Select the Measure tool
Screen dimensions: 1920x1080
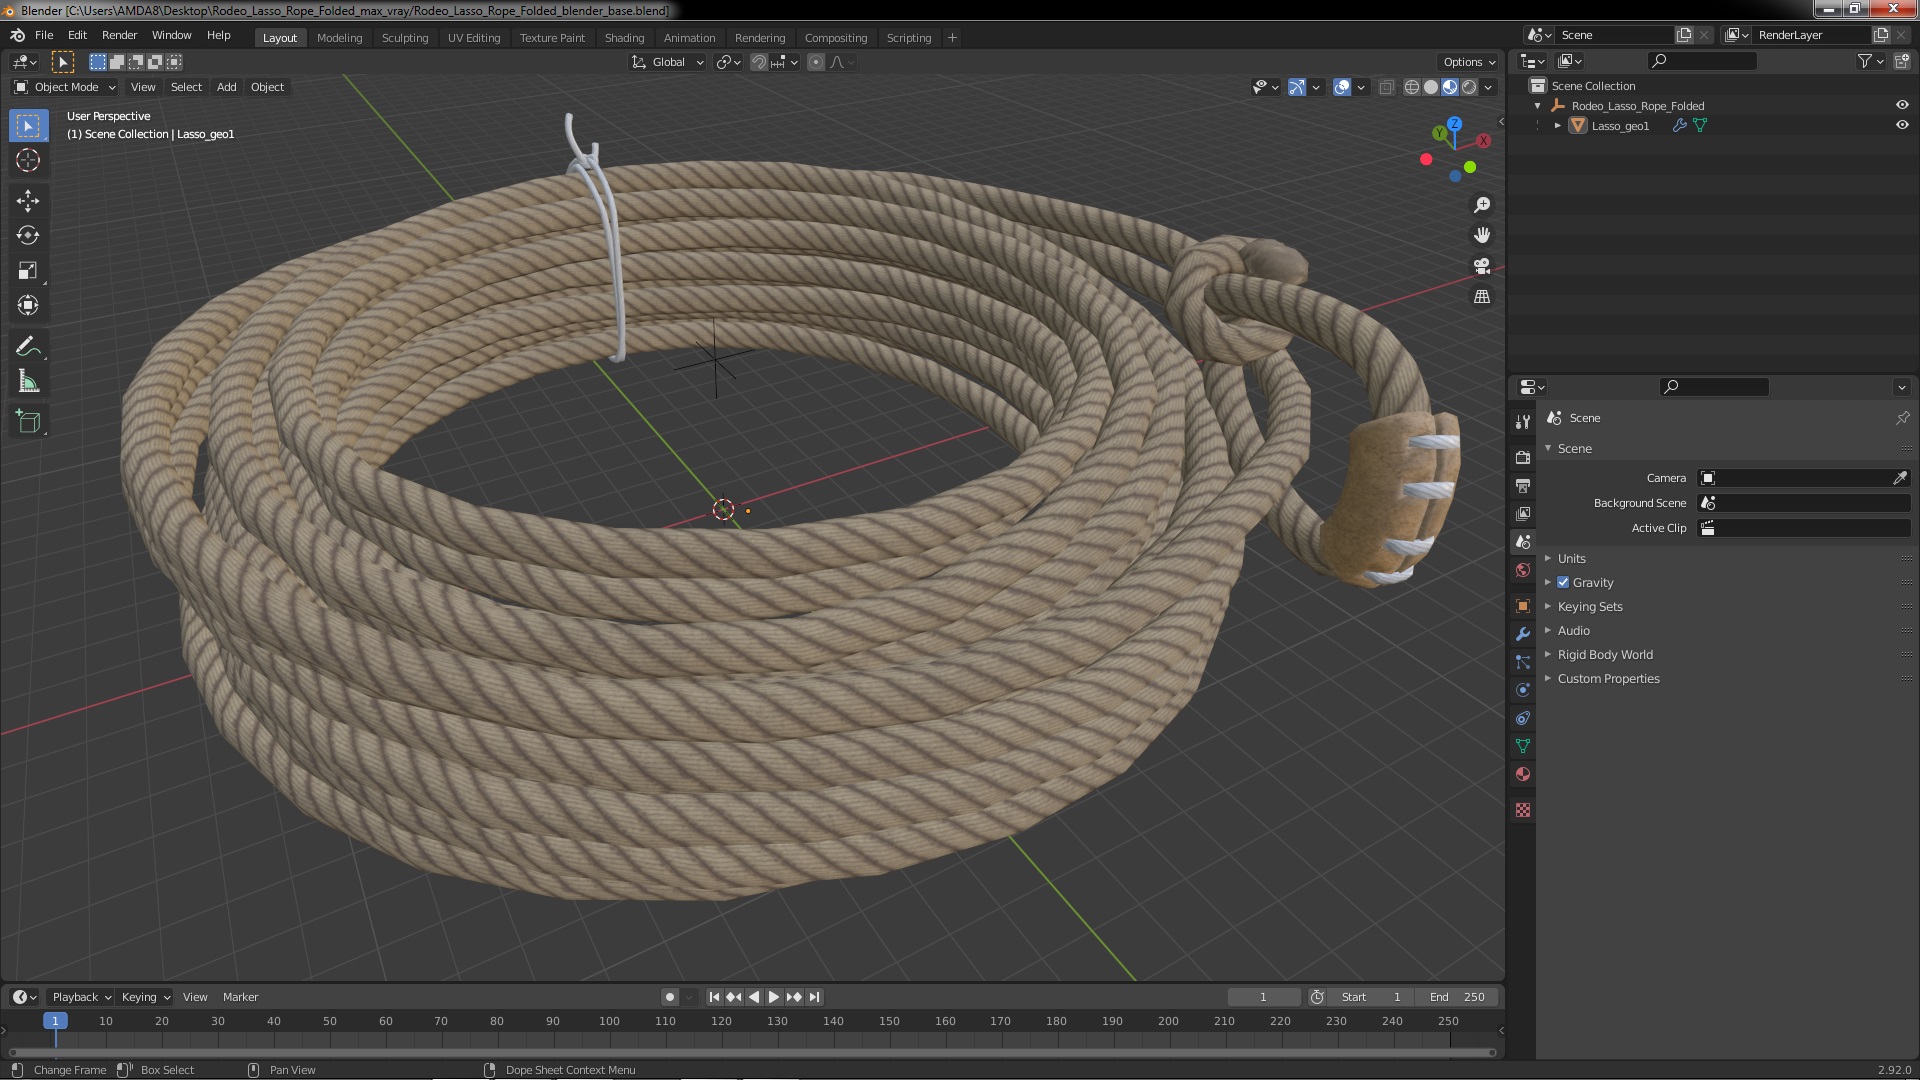pos(27,382)
